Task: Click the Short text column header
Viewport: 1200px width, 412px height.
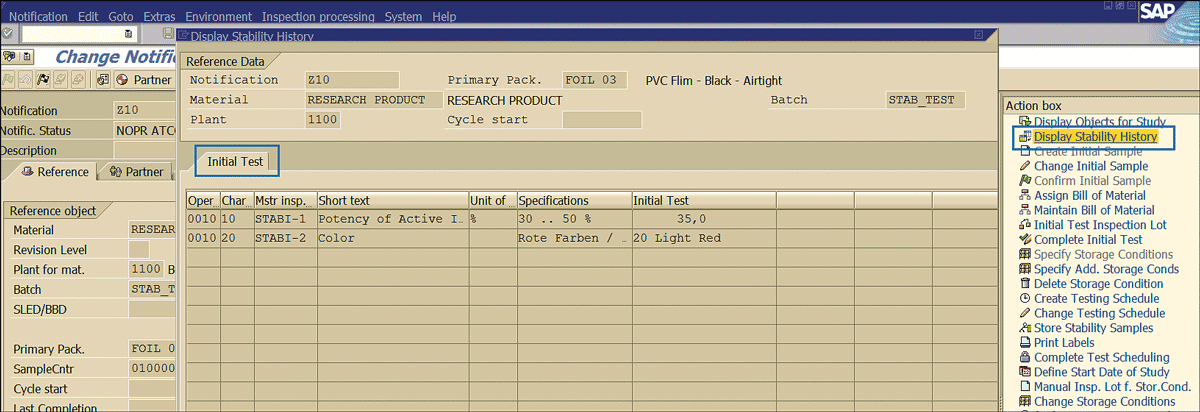Action: [392, 201]
